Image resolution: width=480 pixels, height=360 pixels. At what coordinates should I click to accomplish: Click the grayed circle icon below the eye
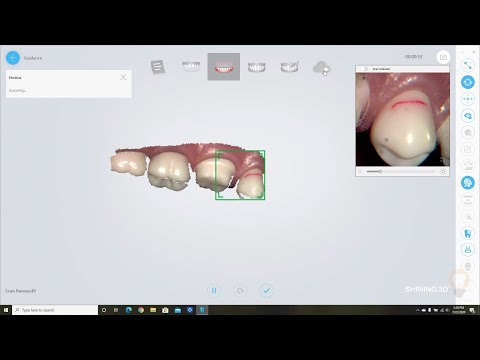[x=468, y=132]
